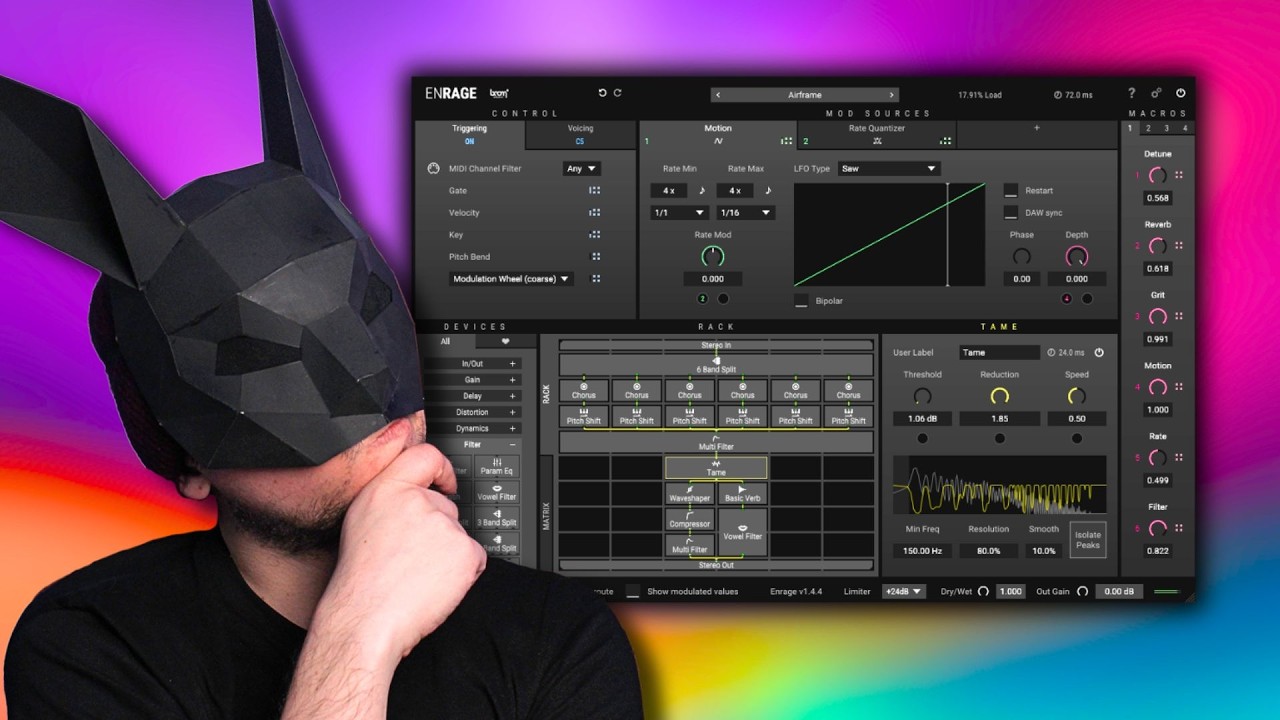This screenshot has width=1280, height=720.
Task: Click the Detune macro assign dots icon
Action: (x=1179, y=175)
